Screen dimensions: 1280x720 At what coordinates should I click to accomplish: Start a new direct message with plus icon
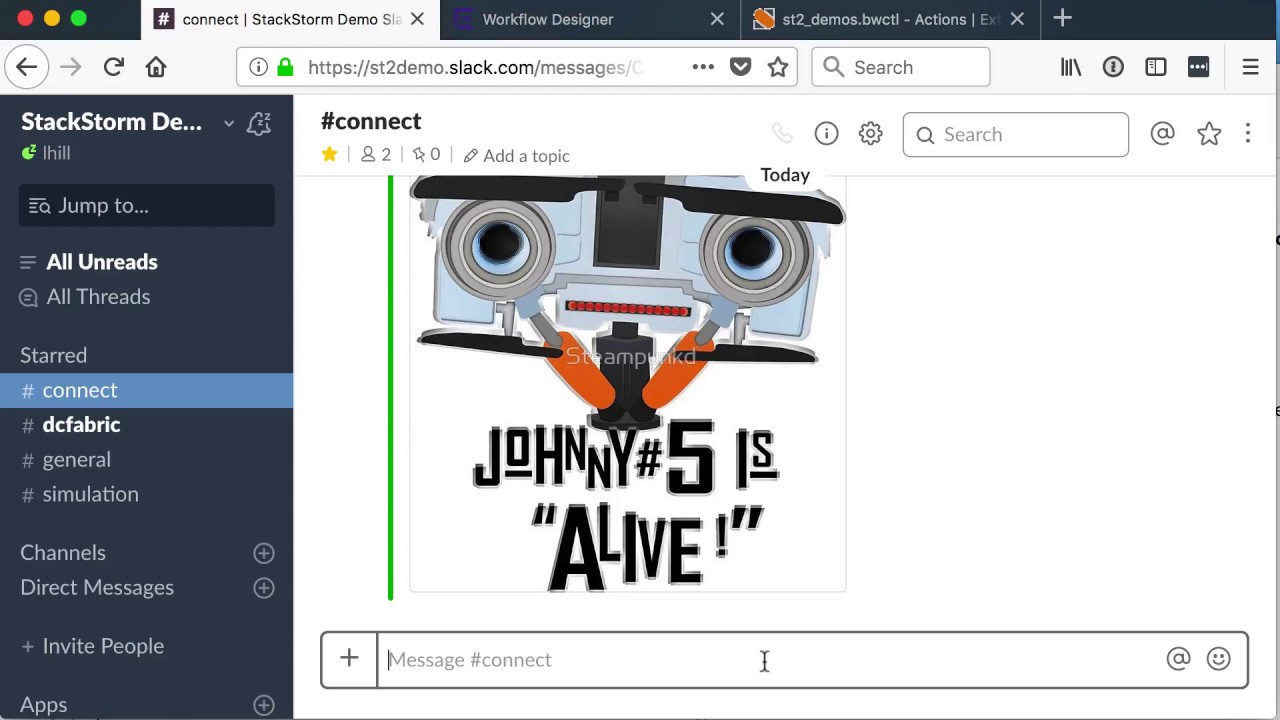[264, 588]
